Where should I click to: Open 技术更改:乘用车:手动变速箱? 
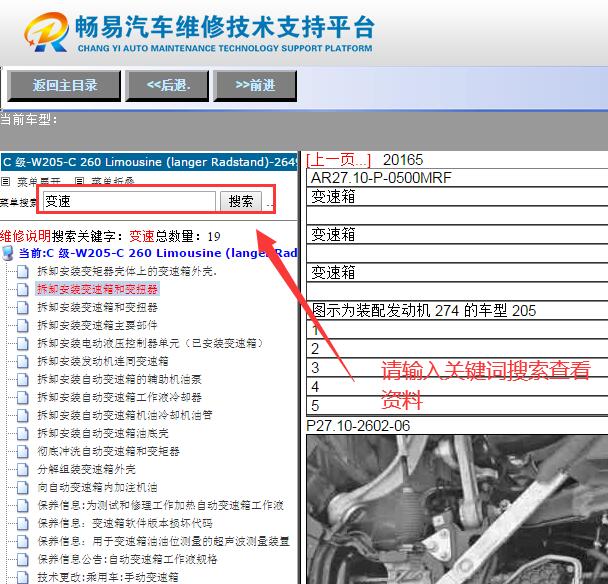[x=108, y=577]
